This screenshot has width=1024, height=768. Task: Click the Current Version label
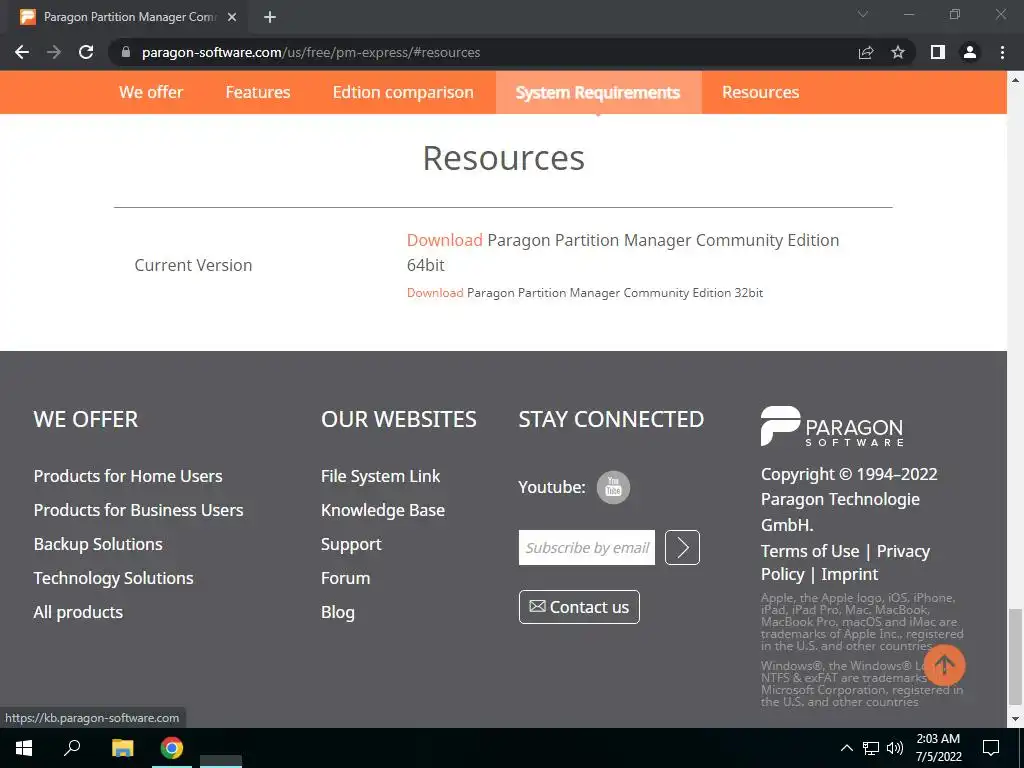point(193,265)
